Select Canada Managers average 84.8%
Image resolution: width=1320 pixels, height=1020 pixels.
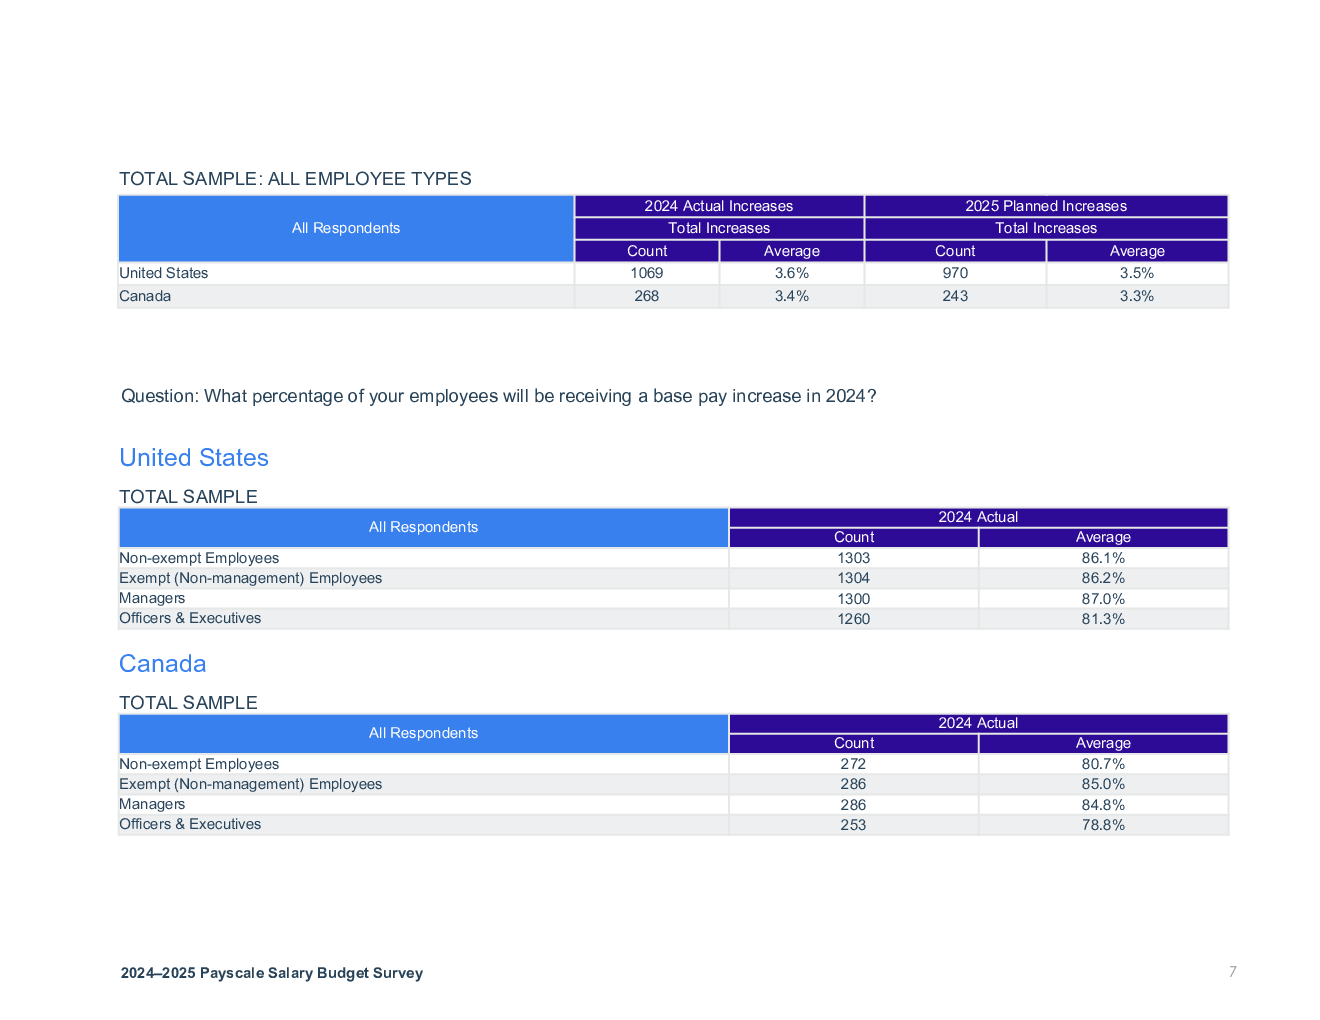tap(1103, 805)
